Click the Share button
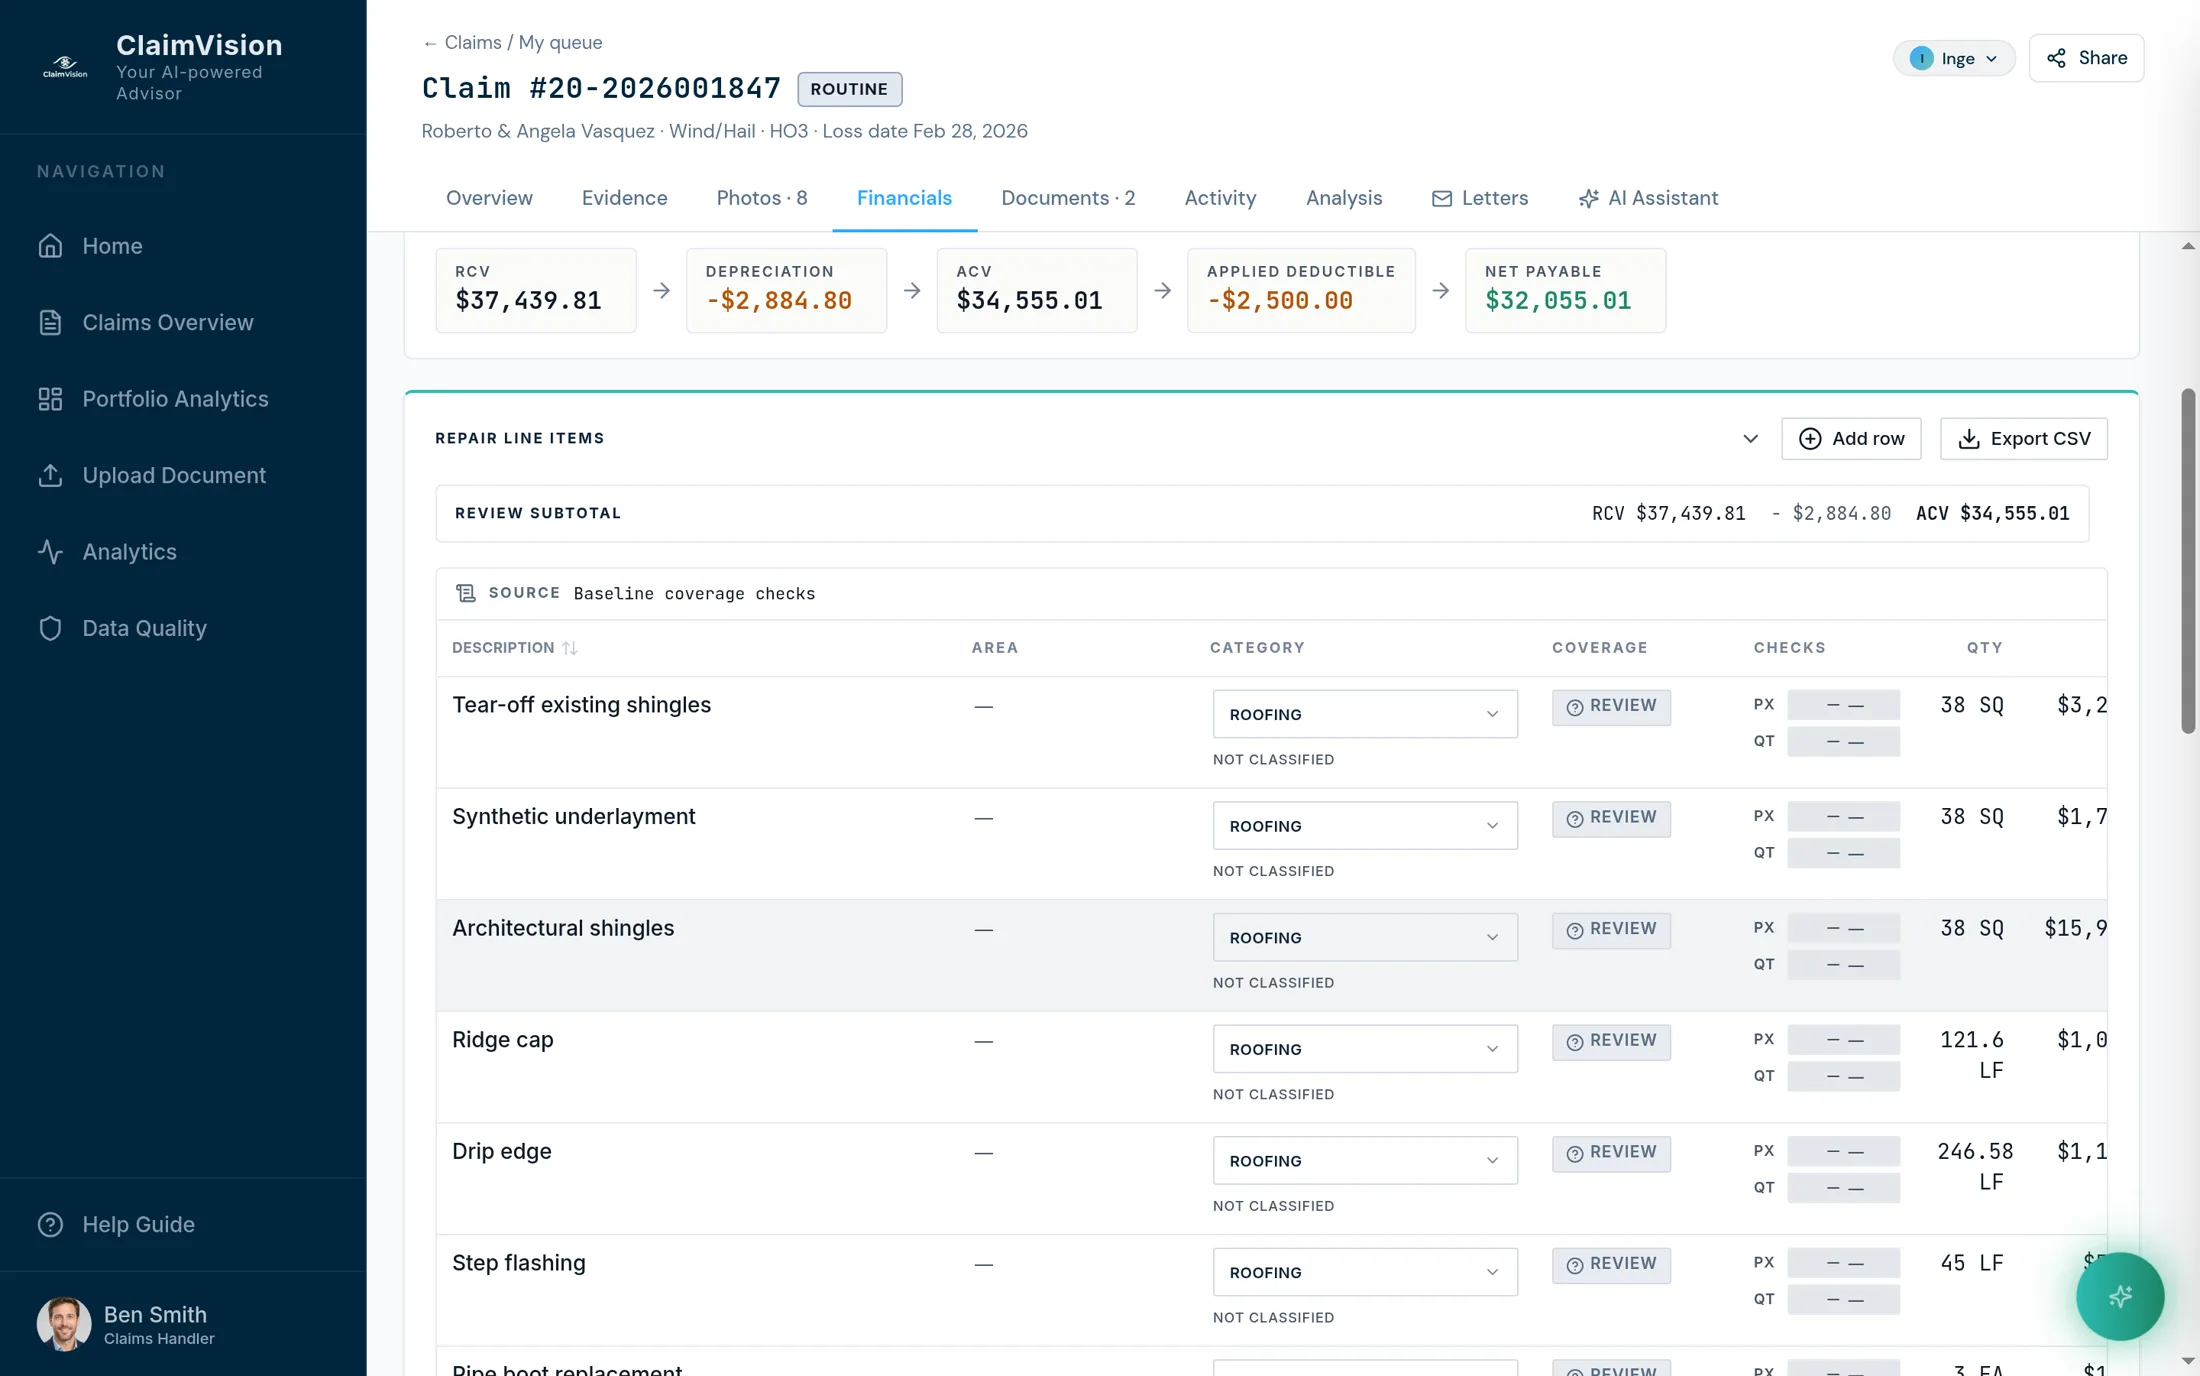 (2086, 58)
